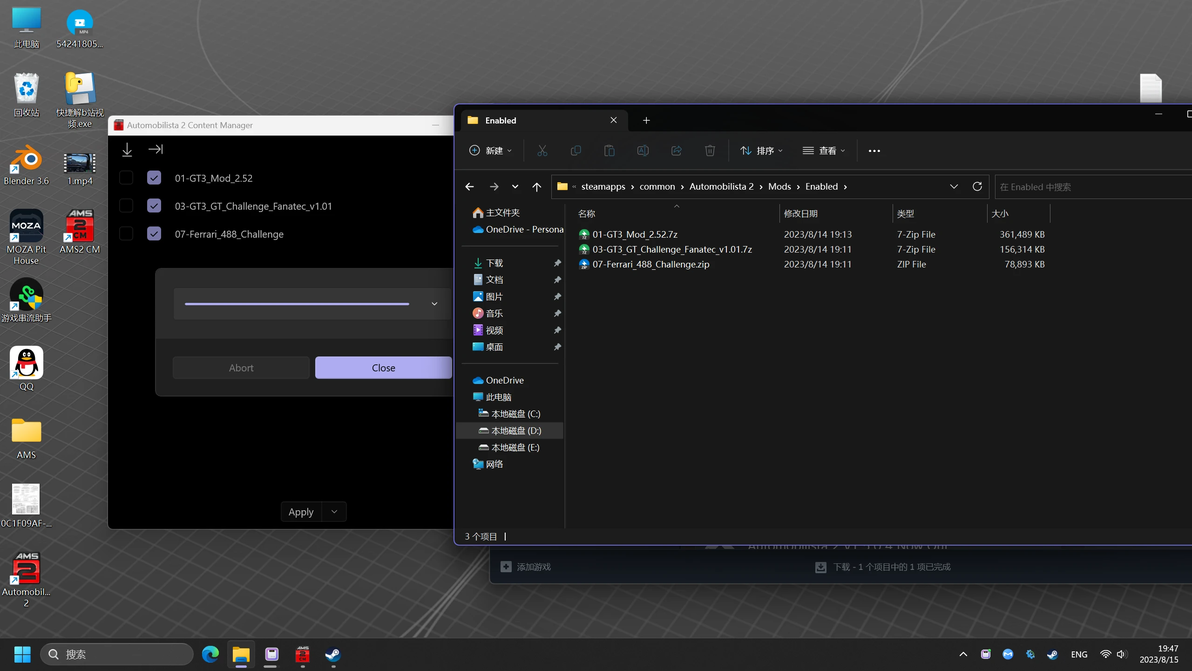Click the Up one level arrow in Explorer
The width and height of the screenshot is (1192, 671).
click(x=537, y=187)
